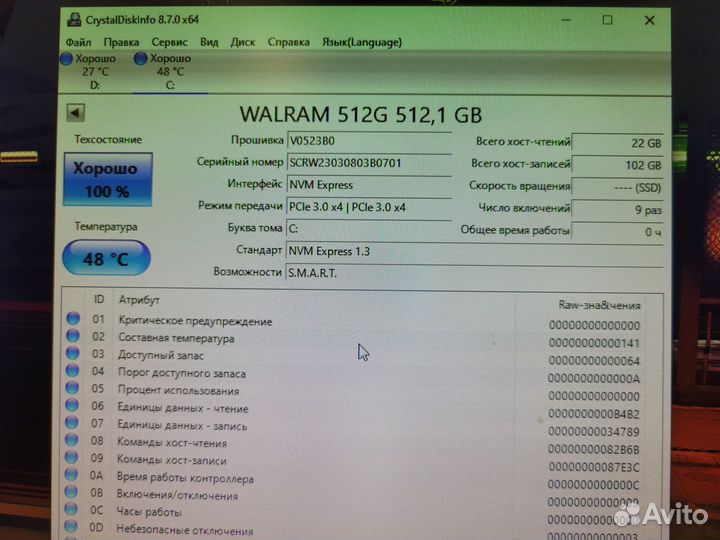Select attribute Единицы данных - чтение
The width and height of the screenshot is (720, 540).
coord(183,408)
